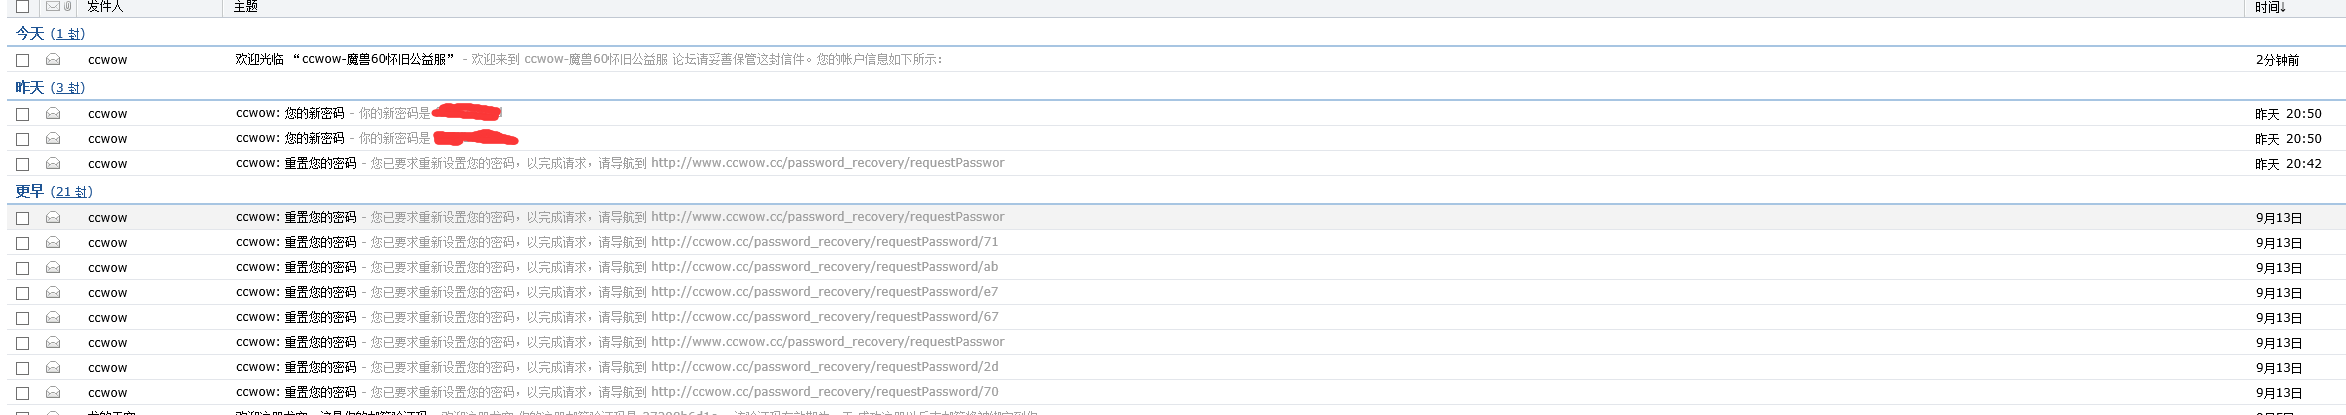Click envelope icon of email ending requestPassword/2d
This screenshot has height=415, width=2346.
coord(53,368)
